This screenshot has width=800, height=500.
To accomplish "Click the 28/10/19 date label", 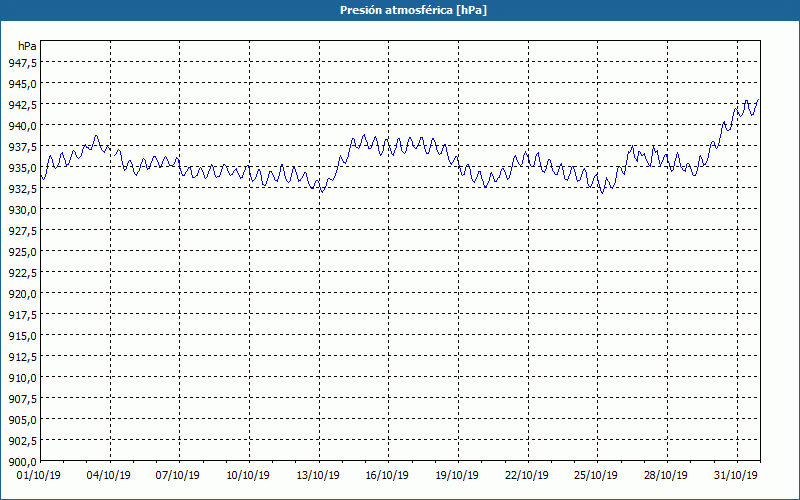I will pyautogui.click(x=666, y=475).
